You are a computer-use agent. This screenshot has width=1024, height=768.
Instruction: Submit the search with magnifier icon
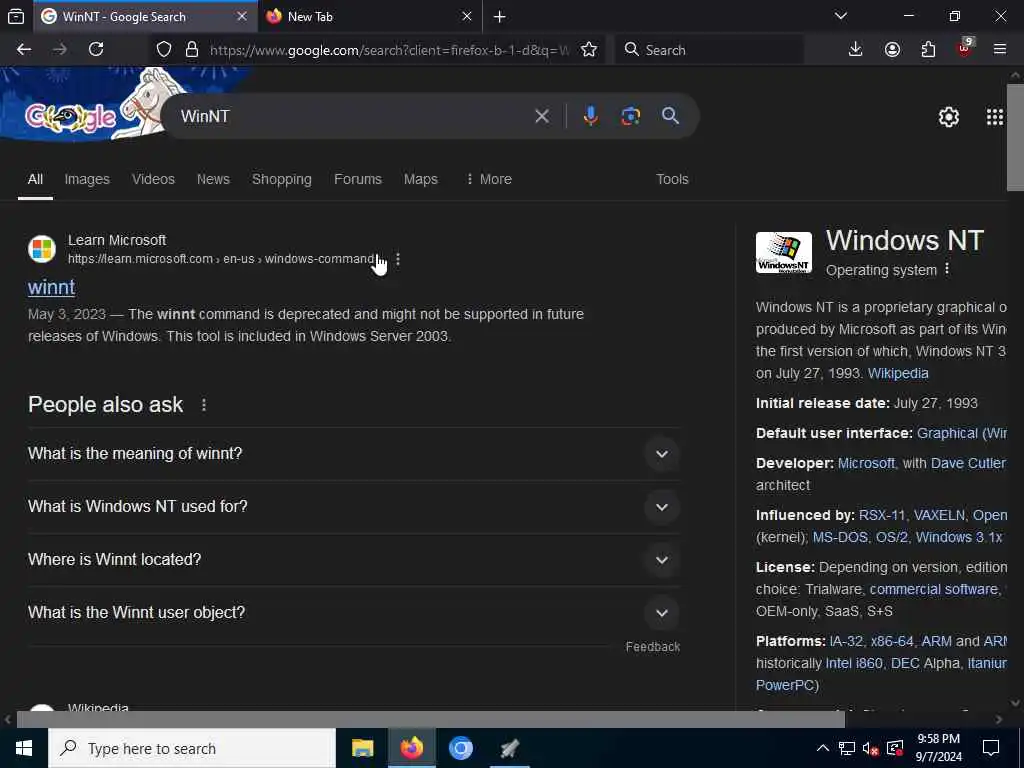tap(670, 116)
